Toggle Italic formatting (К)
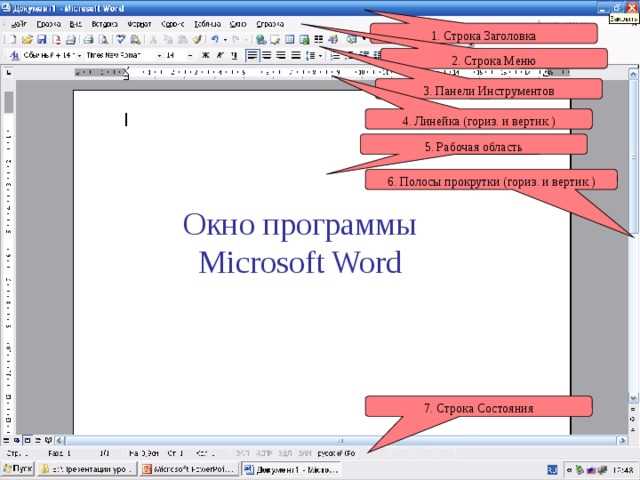This screenshot has height=480, width=640. (220, 55)
